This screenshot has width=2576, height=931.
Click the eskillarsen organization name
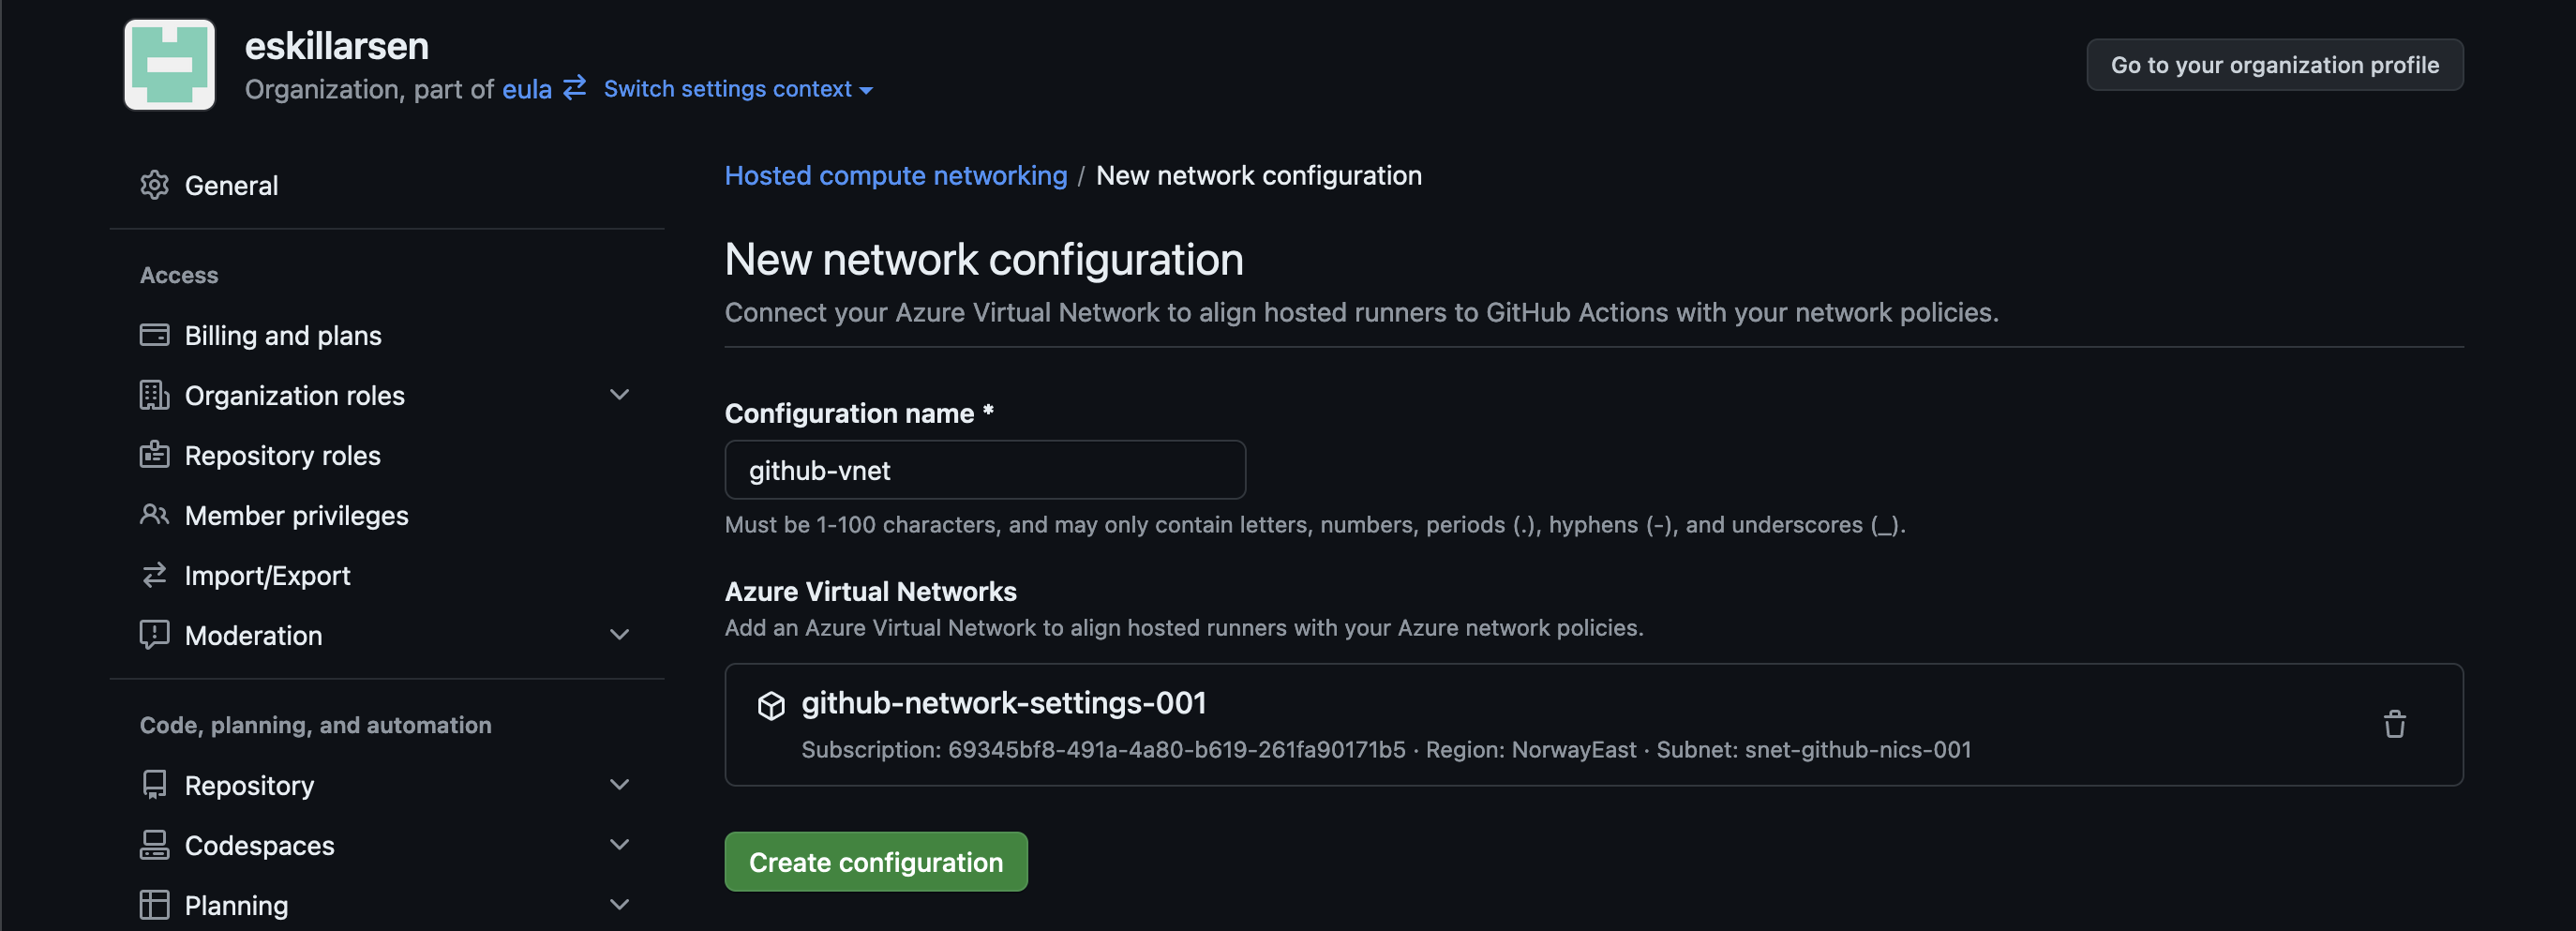(x=336, y=46)
